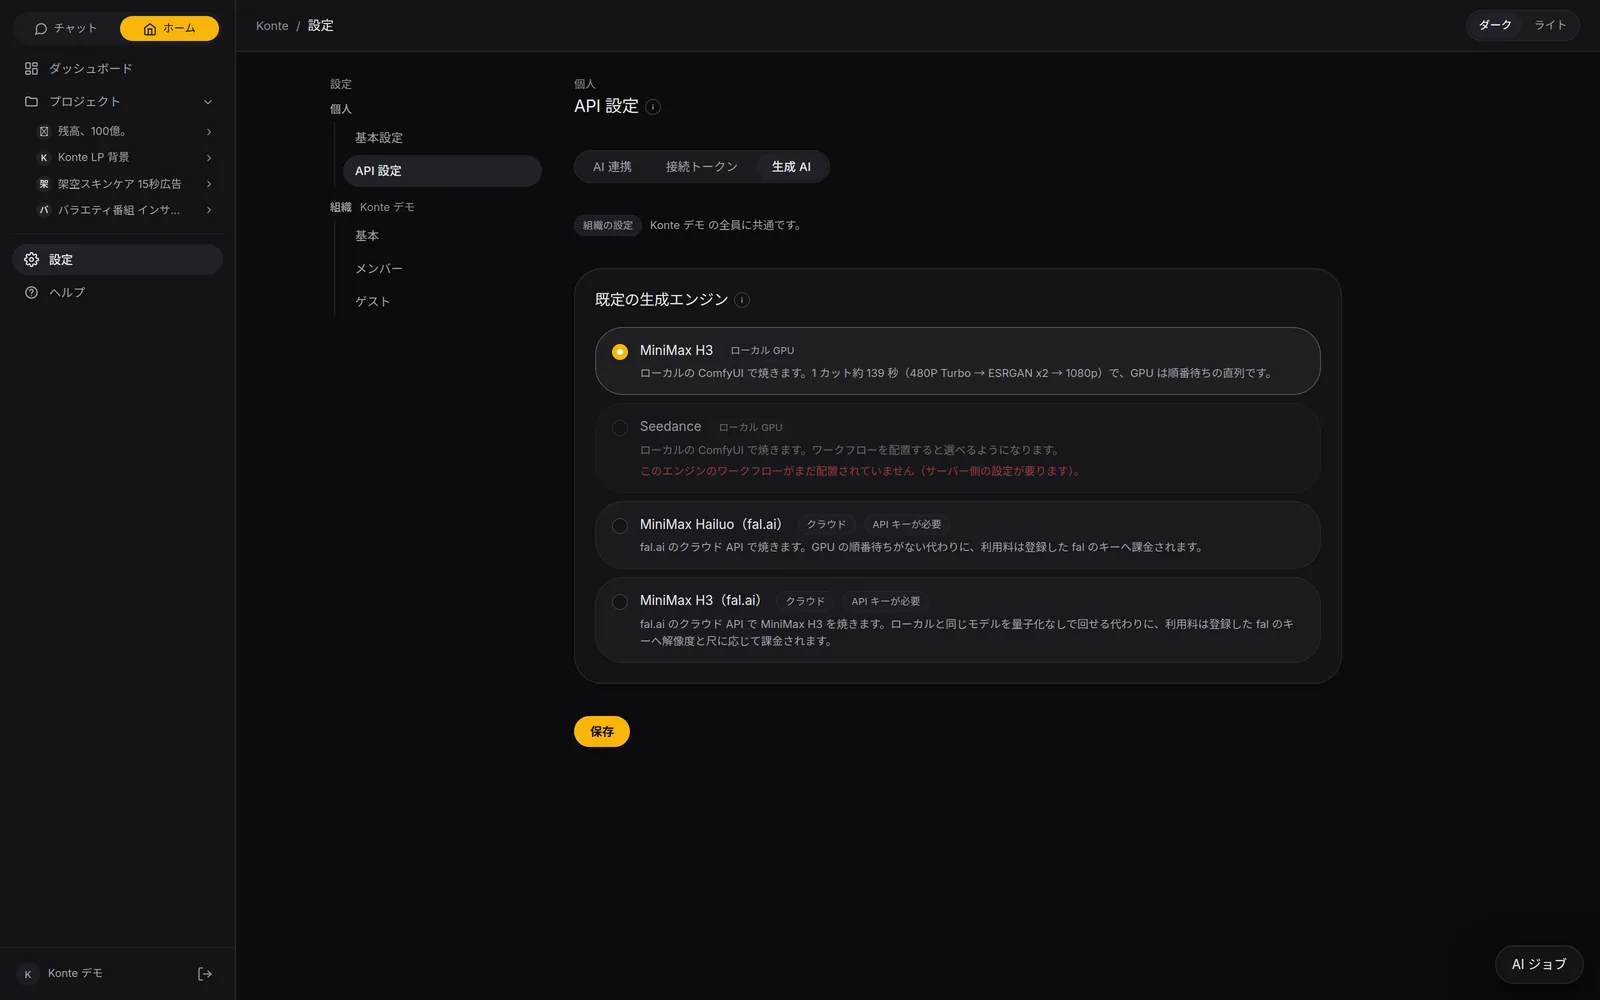Switch to the 接続トークン tab
The height and width of the screenshot is (1000, 1600).
[702, 167]
